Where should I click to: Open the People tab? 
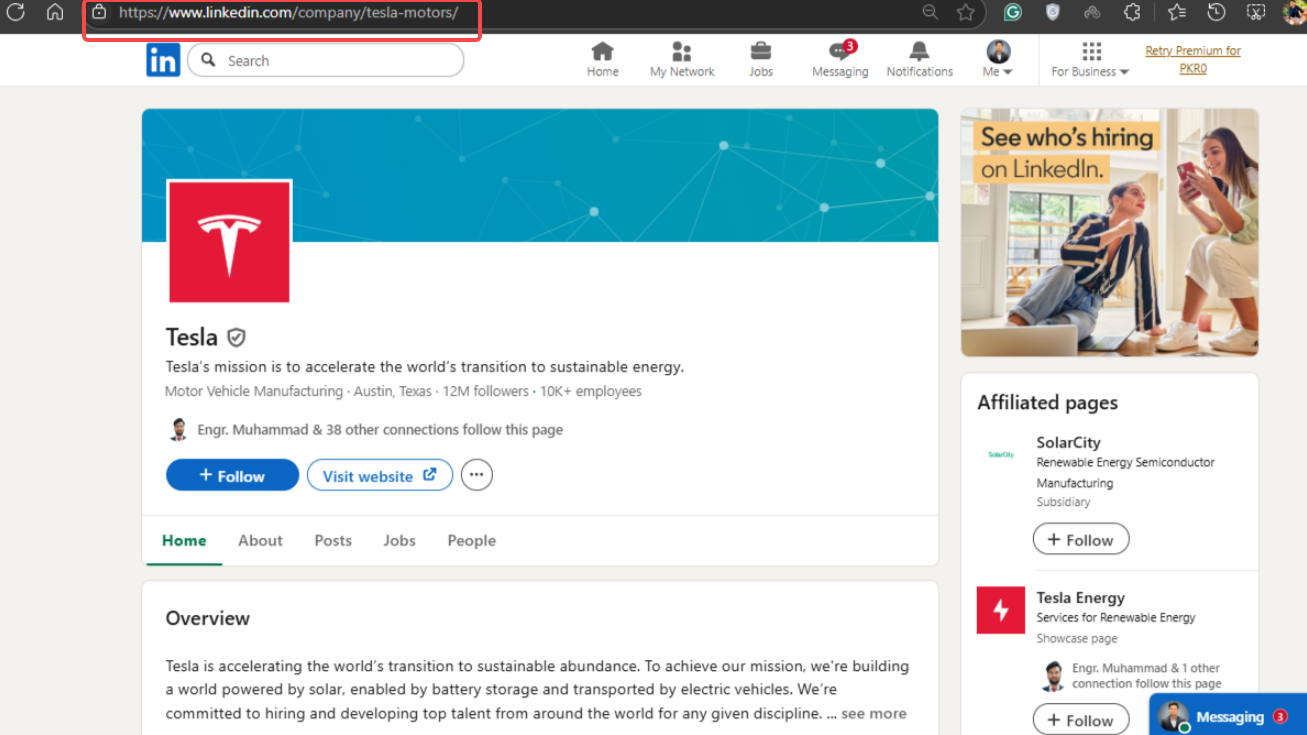coord(472,540)
